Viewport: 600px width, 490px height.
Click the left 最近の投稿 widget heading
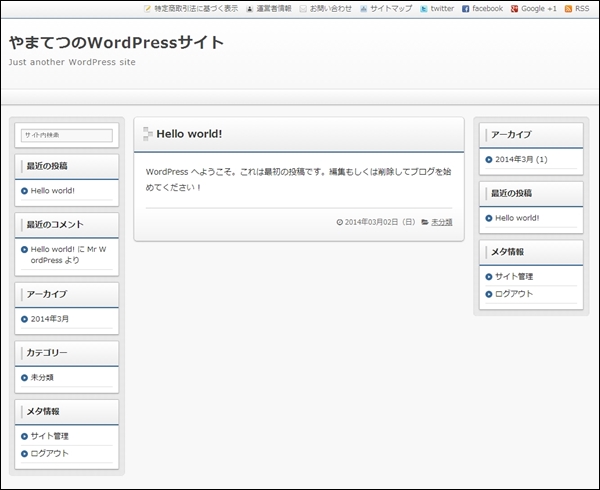(x=47, y=166)
